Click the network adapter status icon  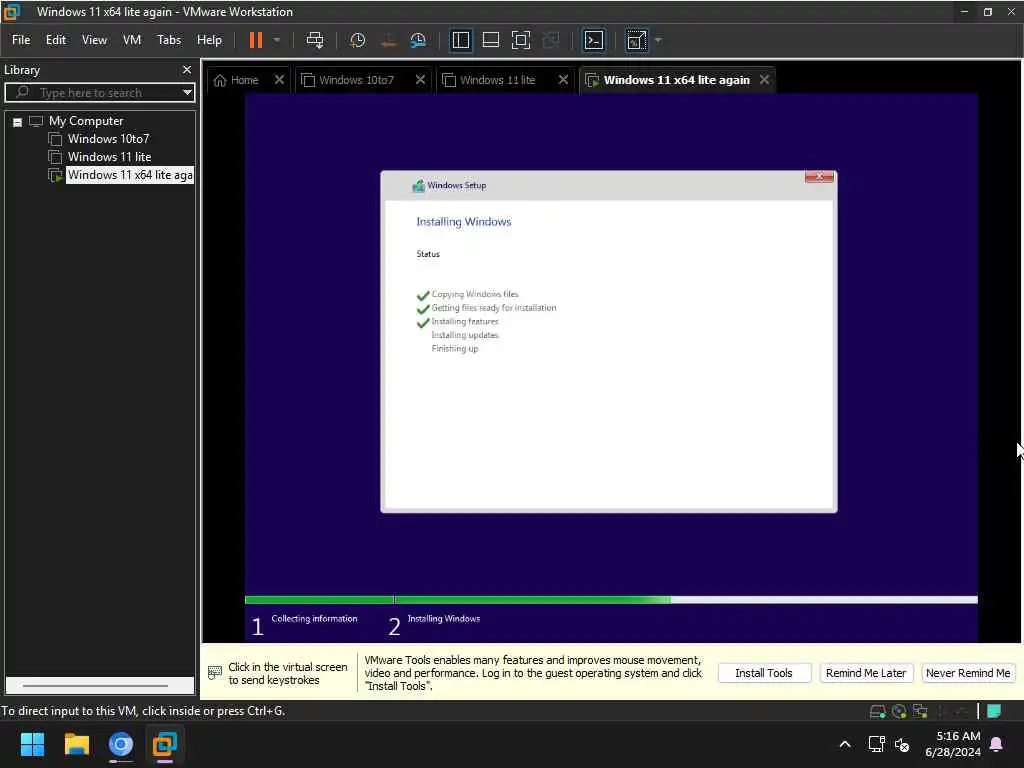point(920,712)
